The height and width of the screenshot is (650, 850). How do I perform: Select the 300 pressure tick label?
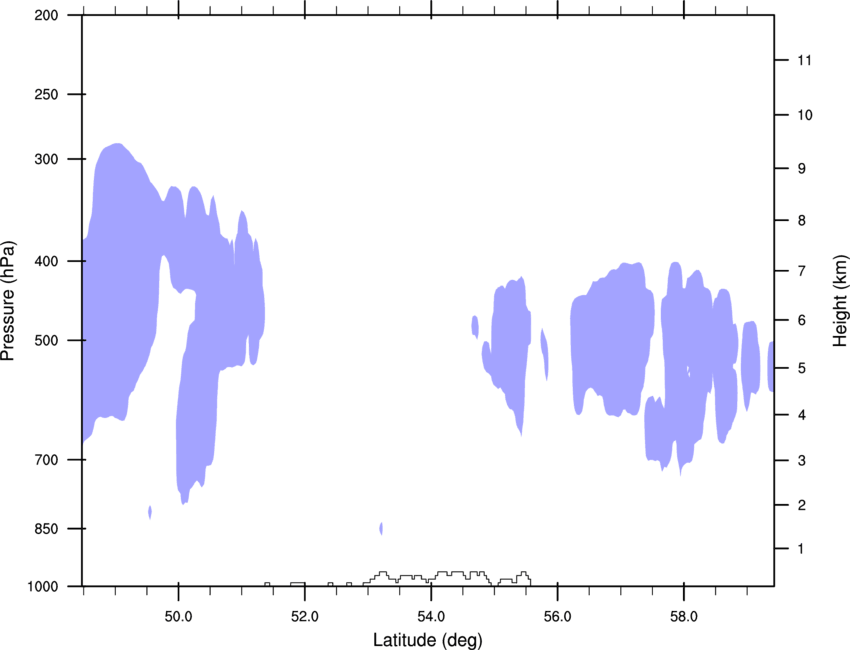[46, 159]
